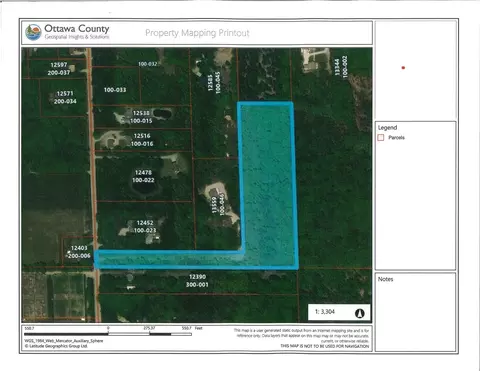Screen dimensions: 480x371
Task: Click parcel label "100-033"
Action: click(x=115, y=90)
